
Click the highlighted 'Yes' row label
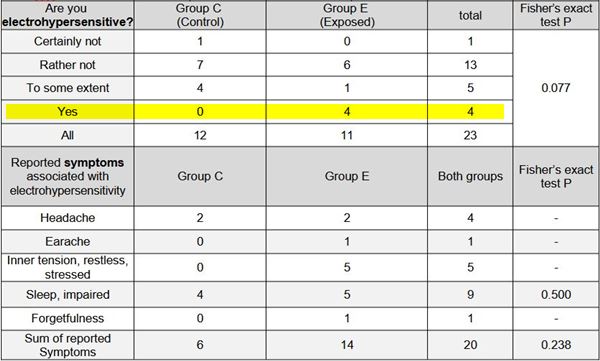pyautogui.click(x=67, y=112)
